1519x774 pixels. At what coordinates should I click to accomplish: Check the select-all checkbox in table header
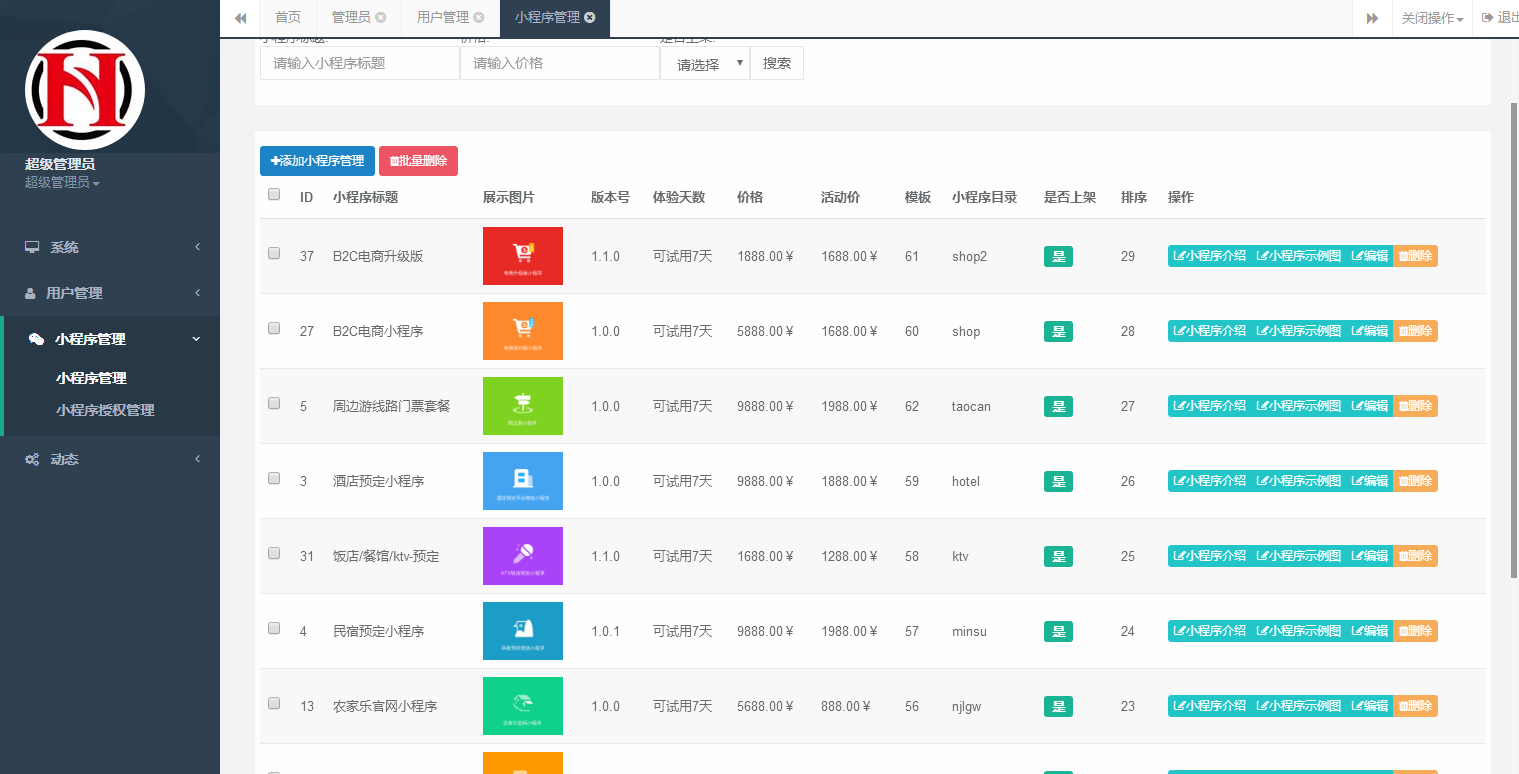click(274, 194)
